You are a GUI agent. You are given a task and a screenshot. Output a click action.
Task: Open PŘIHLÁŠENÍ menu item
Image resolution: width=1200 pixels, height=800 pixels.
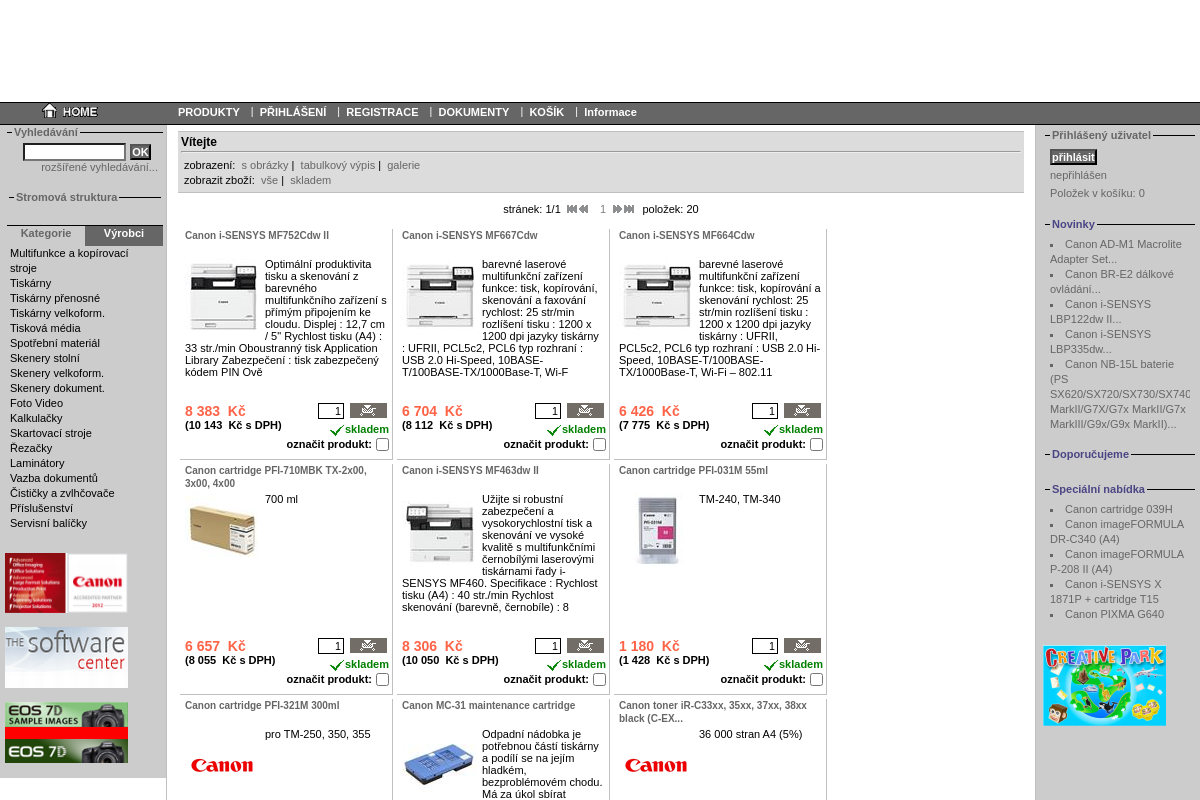293,112
